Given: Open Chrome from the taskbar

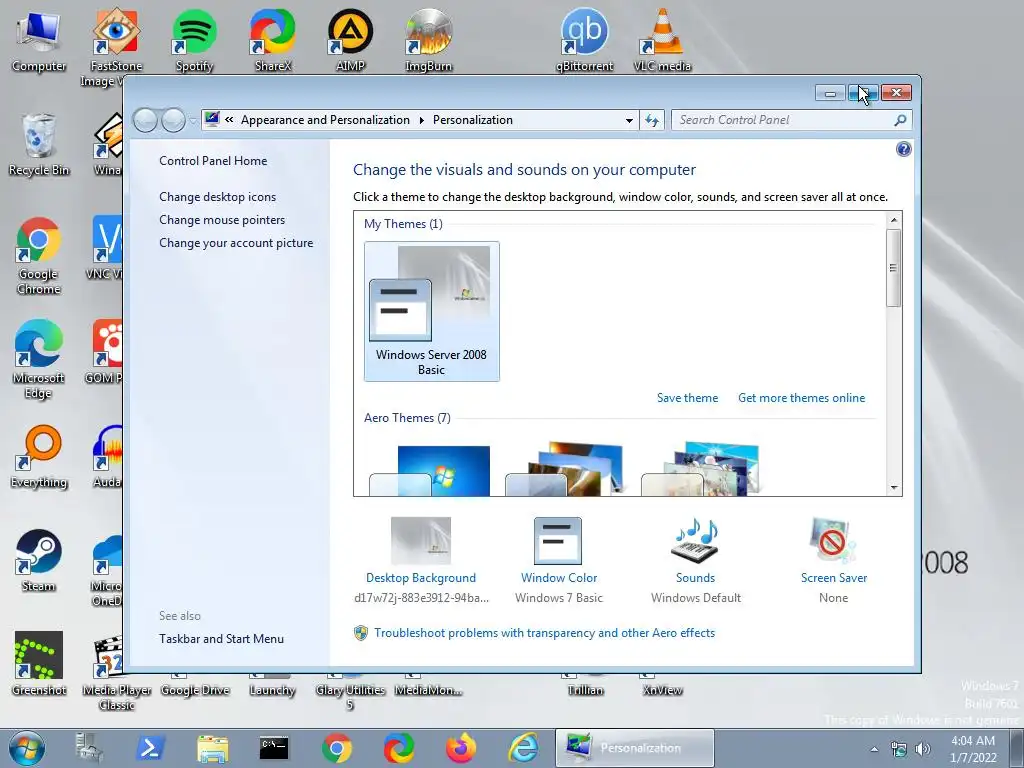Looking at the screenshot, I should point(336,748).
